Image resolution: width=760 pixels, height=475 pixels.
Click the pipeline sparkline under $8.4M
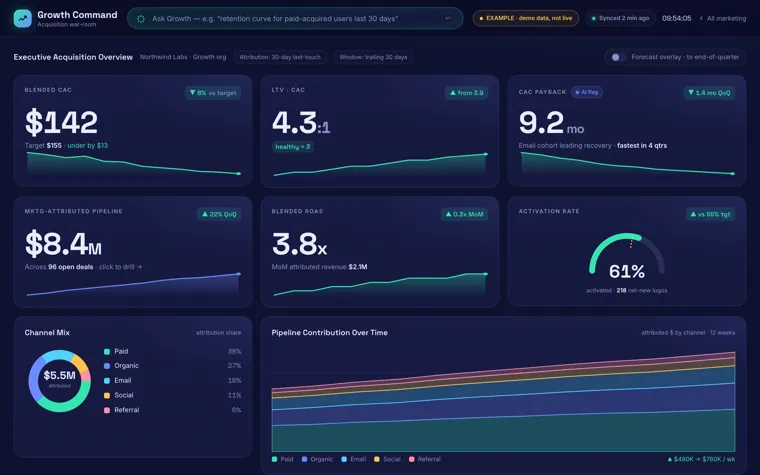[133, 285]
